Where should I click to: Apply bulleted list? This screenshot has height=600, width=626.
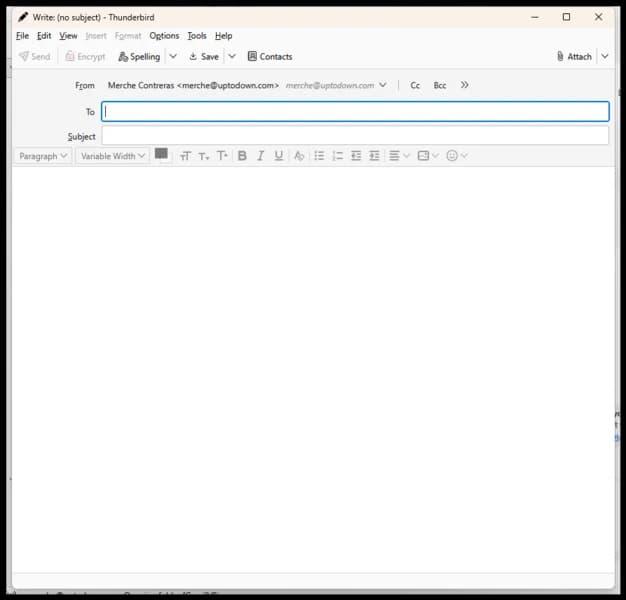point(319,156)
